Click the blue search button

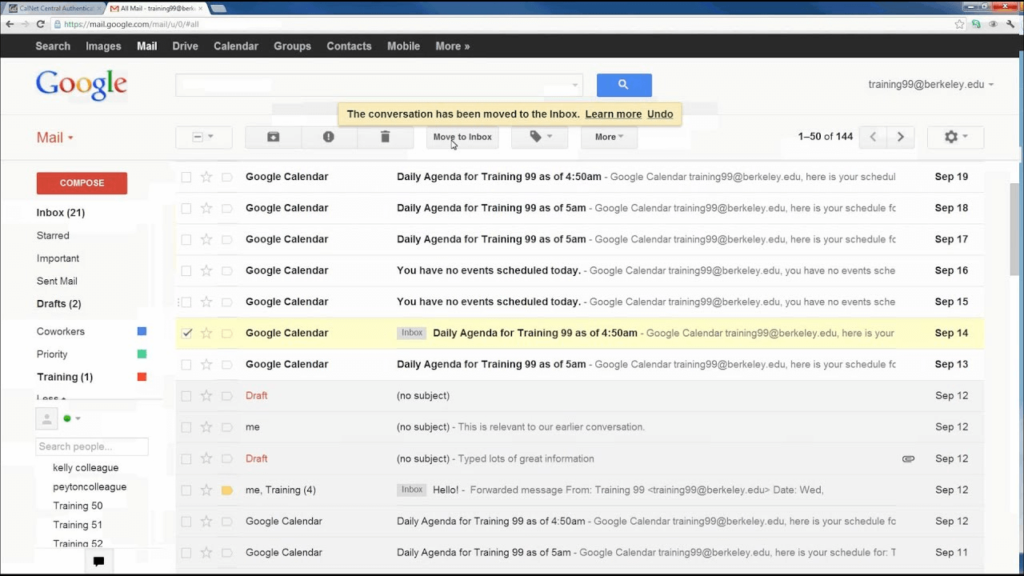coord(624,85)
